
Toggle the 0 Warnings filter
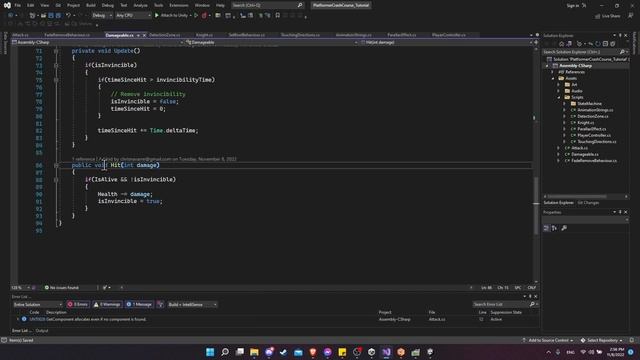coord(107,304)
